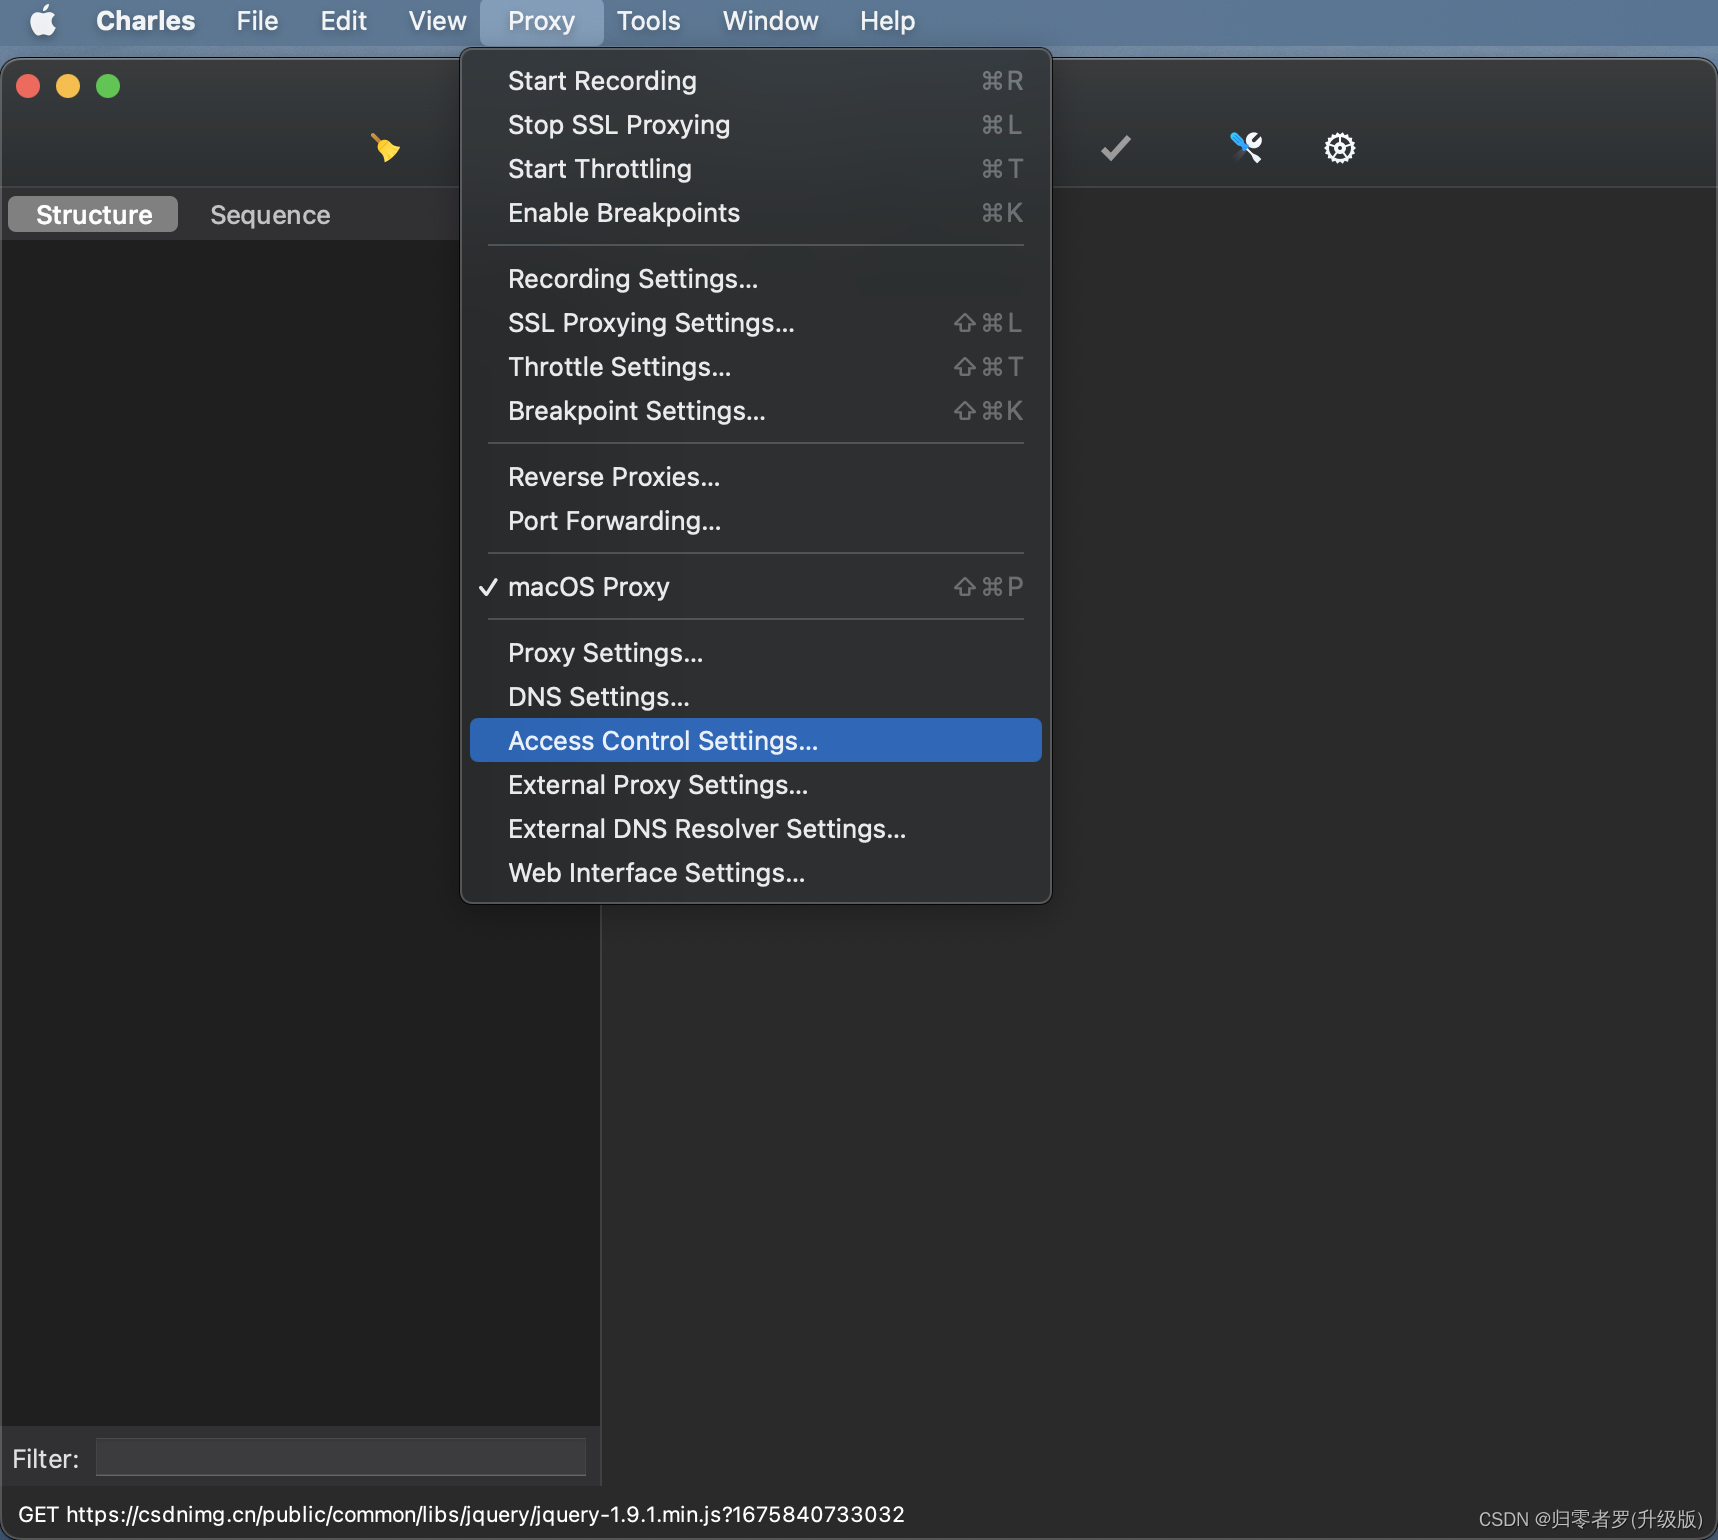Open Throttle Settings...
This screenshot has width=1718, height=1540.
click(x=756, y=367)
